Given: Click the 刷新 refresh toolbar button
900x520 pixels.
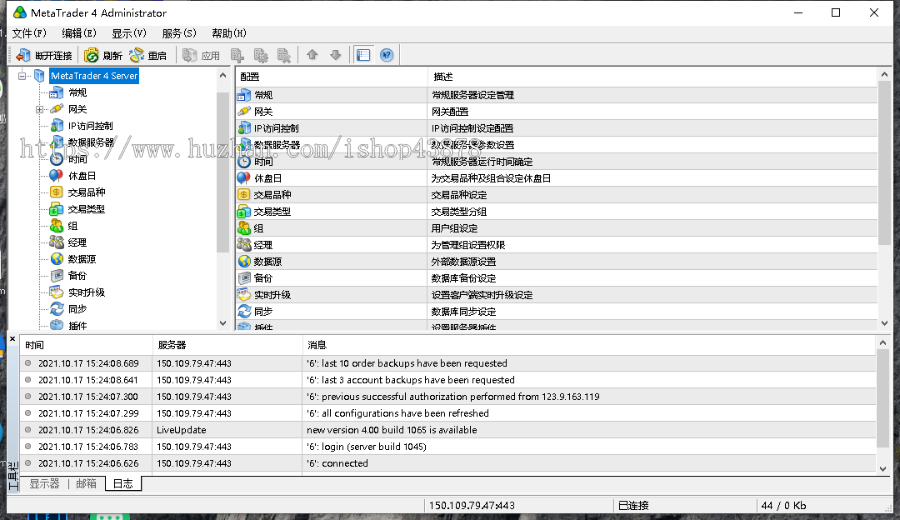Looking at the screenshot, I should 103,55.
